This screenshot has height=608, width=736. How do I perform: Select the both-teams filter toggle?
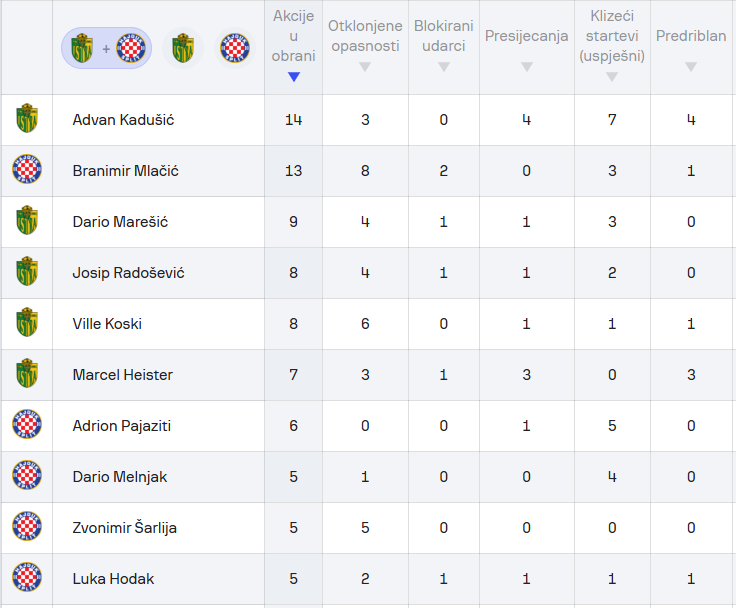point(106,48)
